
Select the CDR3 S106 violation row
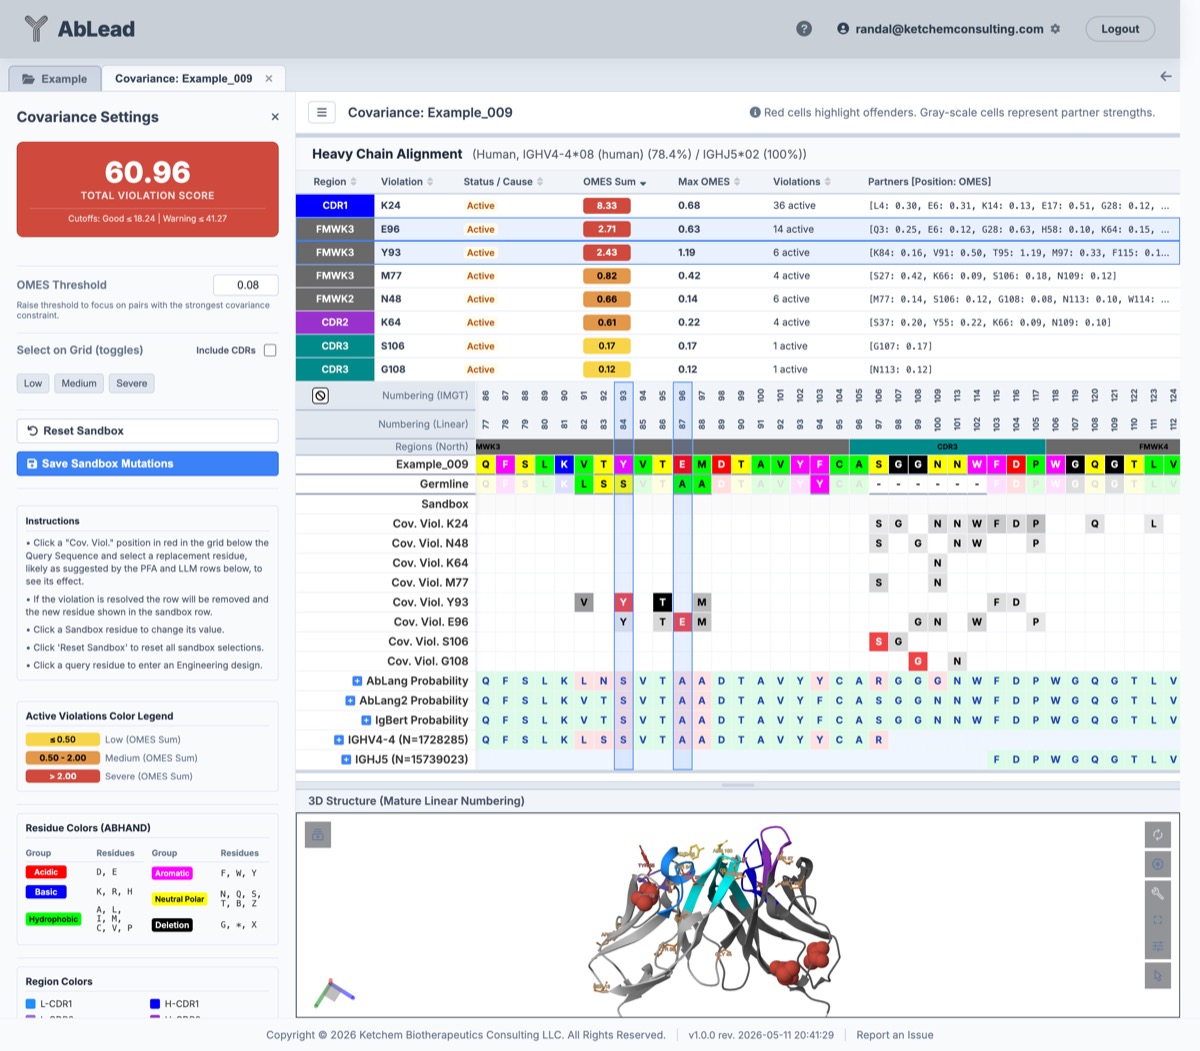[x=737, y=346]
